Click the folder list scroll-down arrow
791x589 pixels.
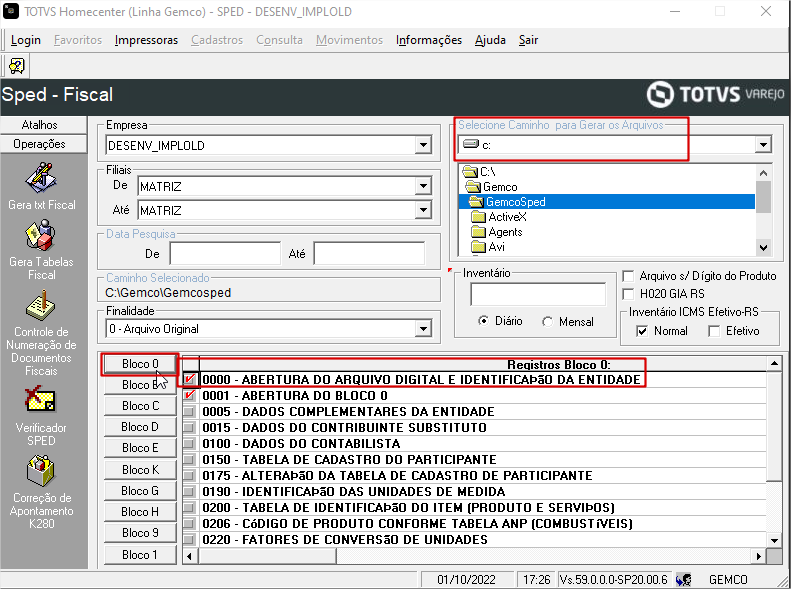pos(763,248)
